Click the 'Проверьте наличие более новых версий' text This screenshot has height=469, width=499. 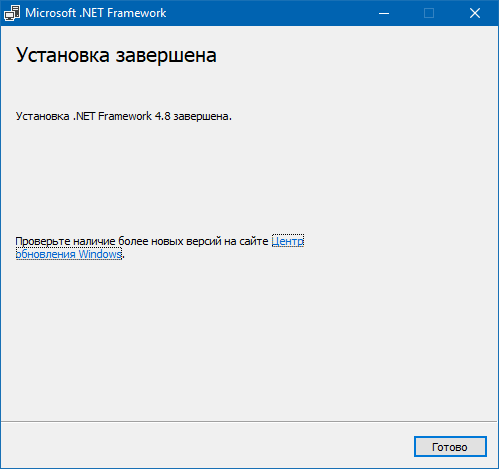pyautogui.click(x=118, y=241)
